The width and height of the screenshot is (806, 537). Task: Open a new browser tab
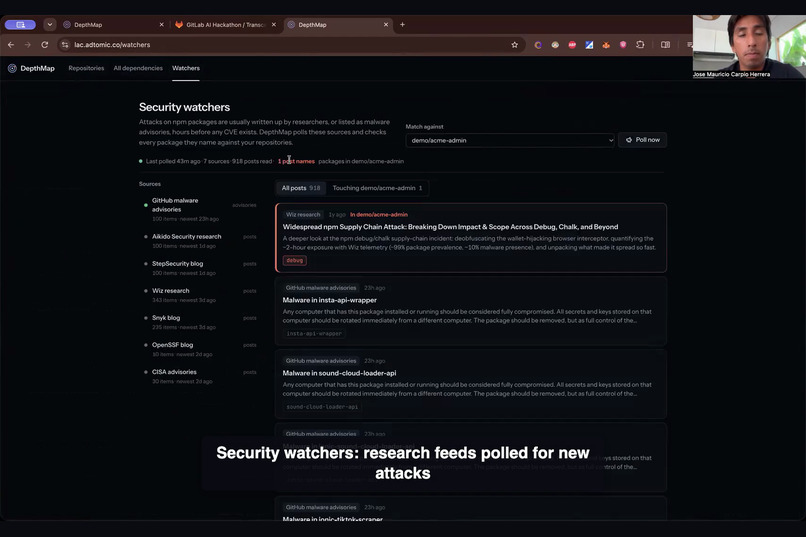[x=402, y=25]
